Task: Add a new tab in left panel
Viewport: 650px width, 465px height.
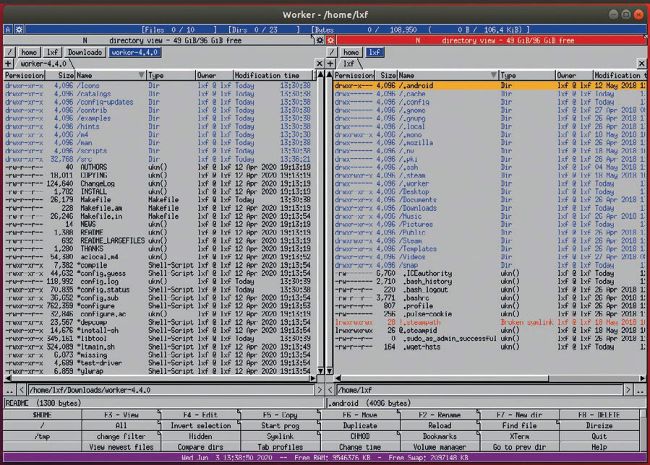Action: click(8, 64)
